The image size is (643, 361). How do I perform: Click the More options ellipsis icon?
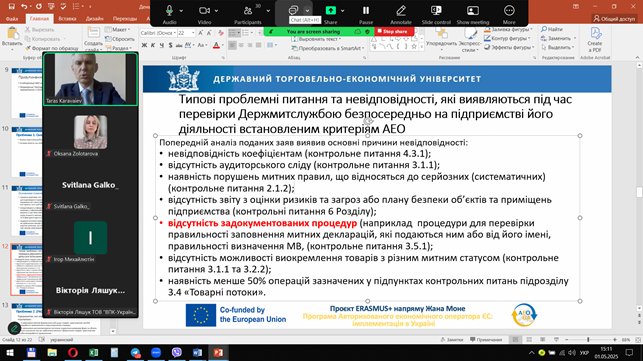coord(509,11)
